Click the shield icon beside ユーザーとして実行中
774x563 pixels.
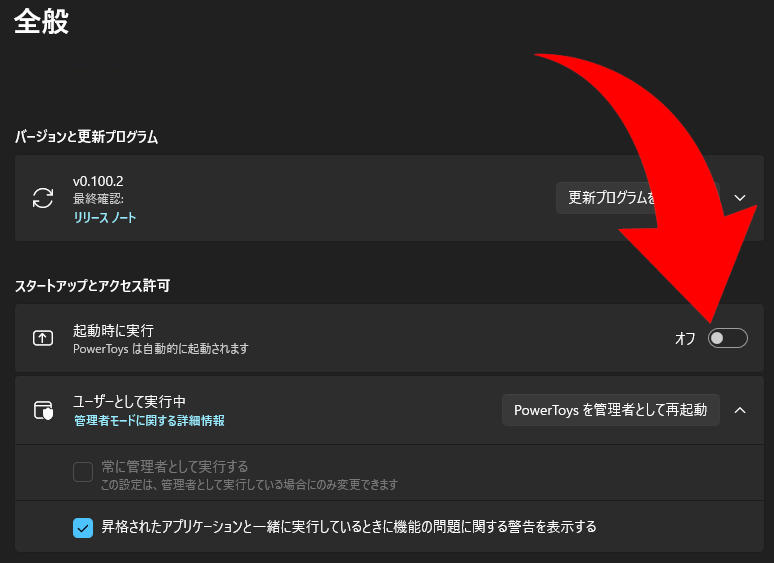click(x=43, y=410)
